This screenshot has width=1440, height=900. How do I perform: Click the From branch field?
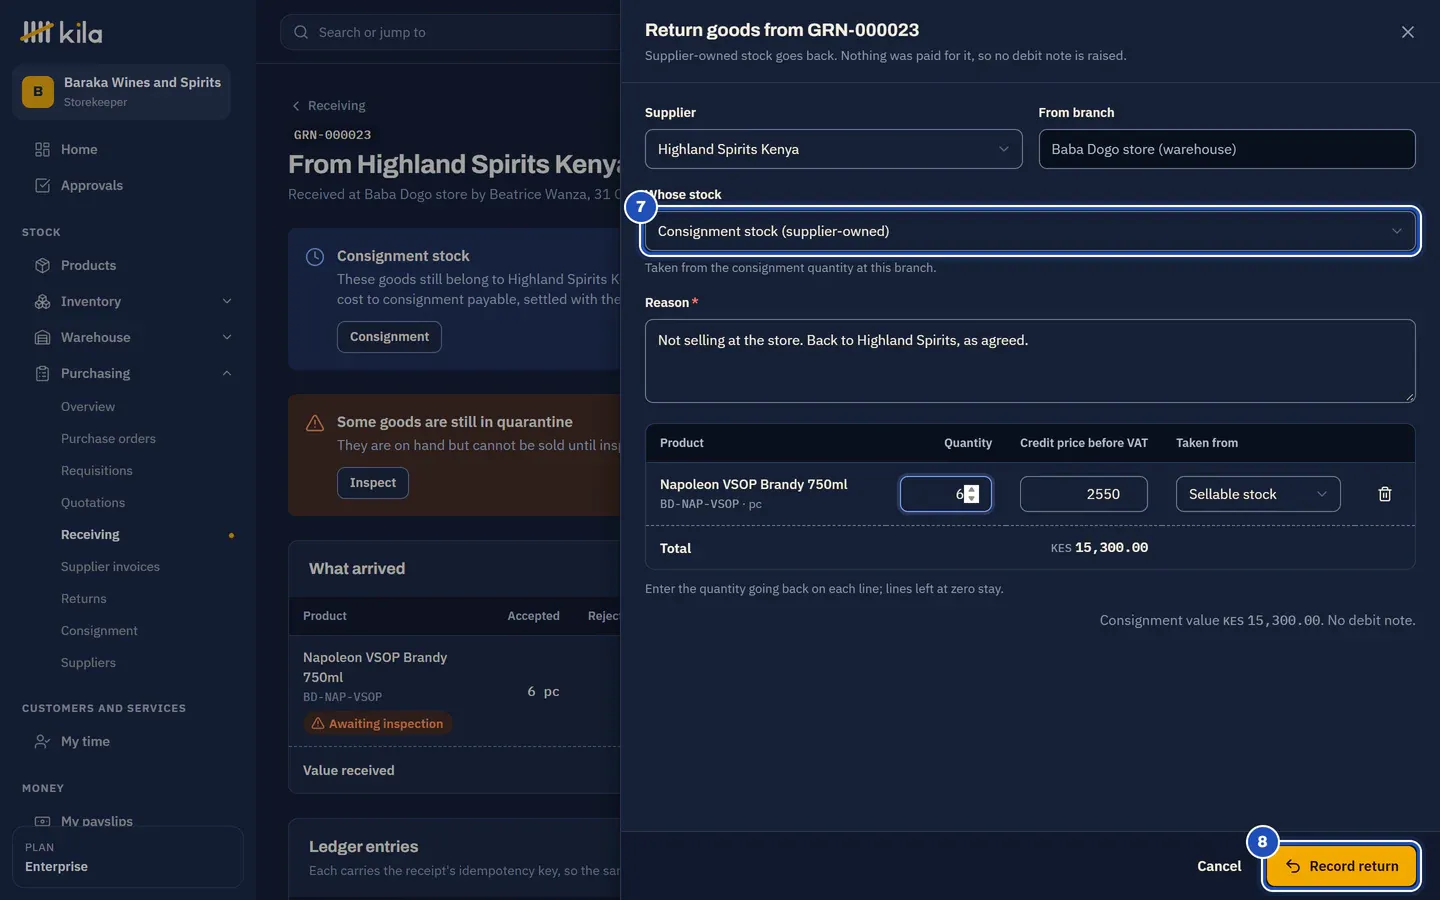point(1227,149)
